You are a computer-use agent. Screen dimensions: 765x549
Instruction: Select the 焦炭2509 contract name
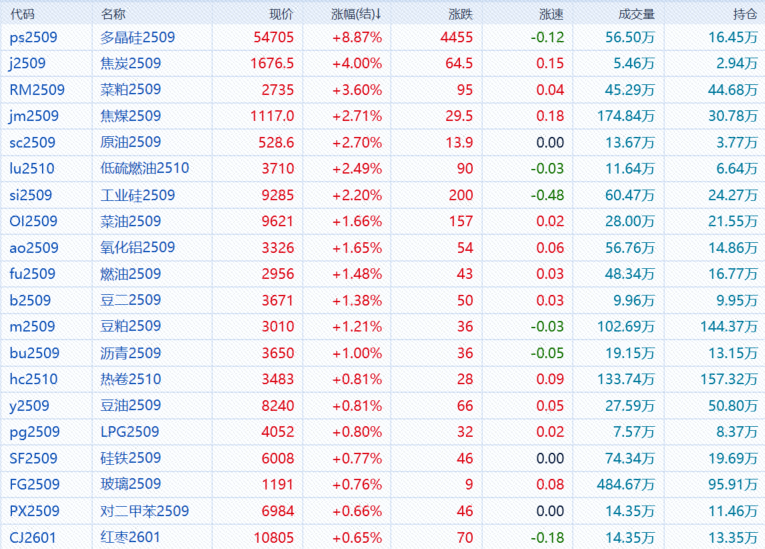tap(131, 64)
